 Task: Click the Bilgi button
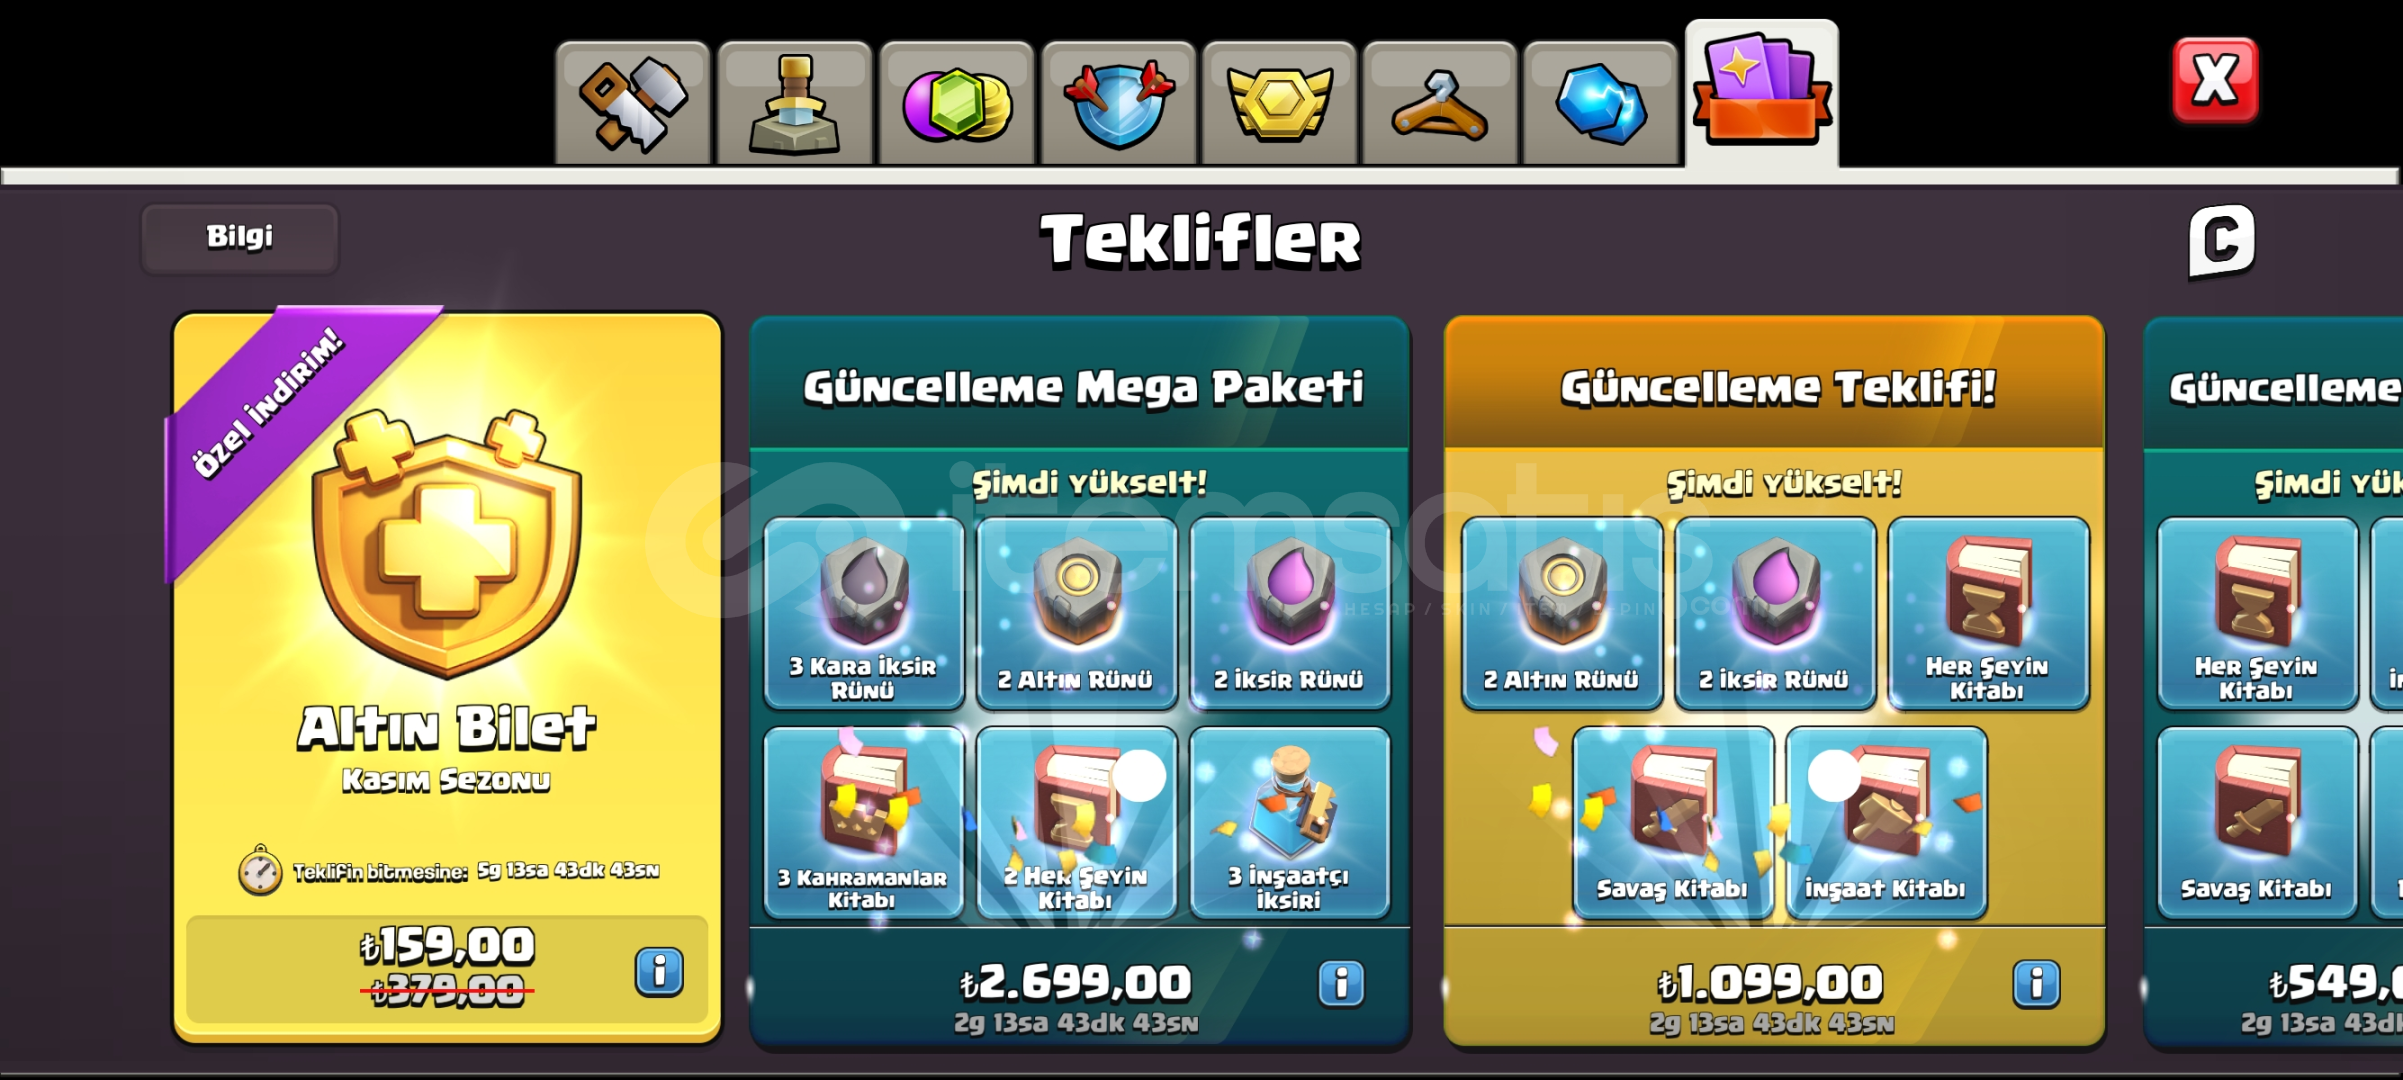tap(240, 238)
